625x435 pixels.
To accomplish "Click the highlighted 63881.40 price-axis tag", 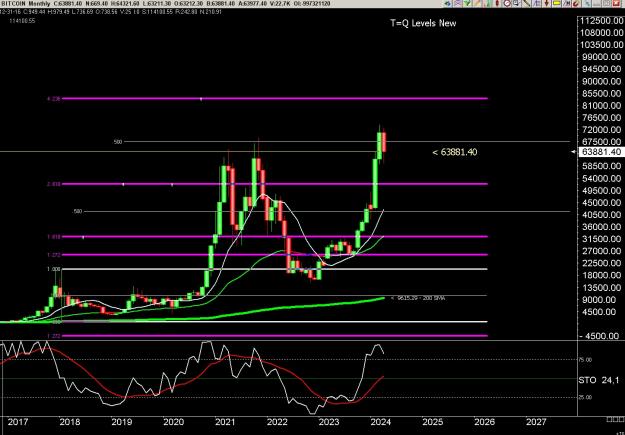I will 601,152.
